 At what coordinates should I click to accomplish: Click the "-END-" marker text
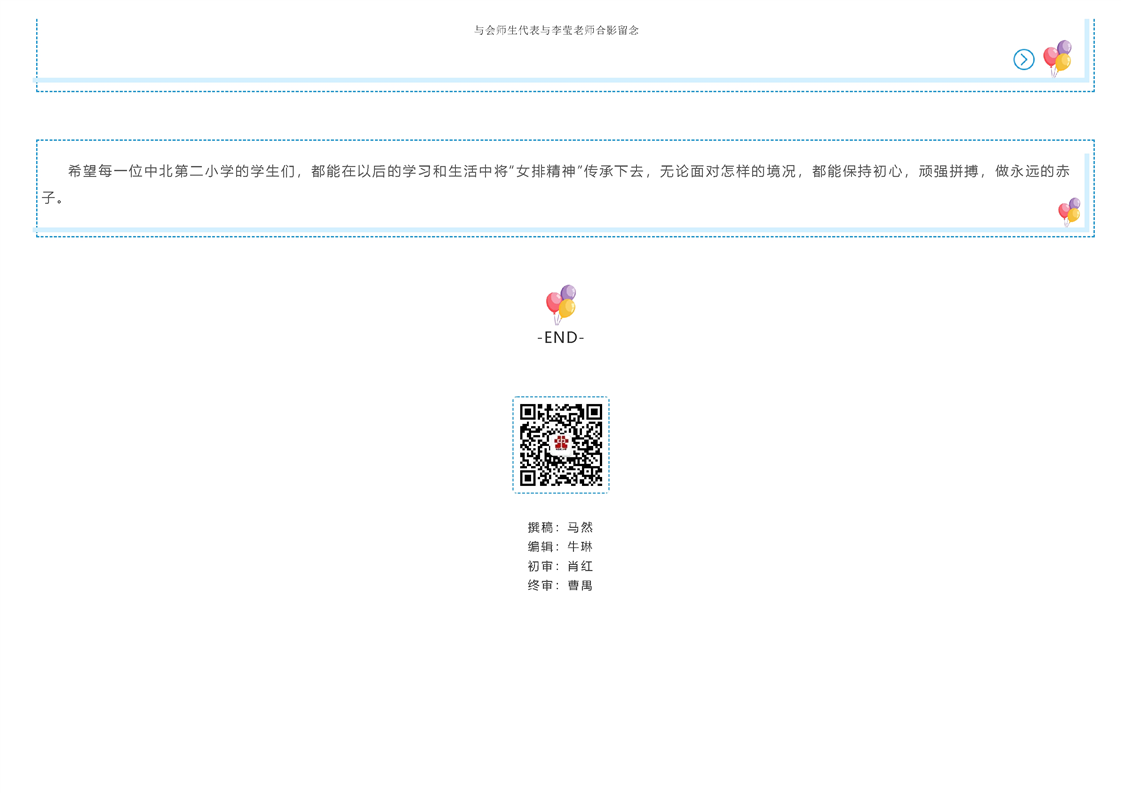pyautogui.click(x=560, y=338)
